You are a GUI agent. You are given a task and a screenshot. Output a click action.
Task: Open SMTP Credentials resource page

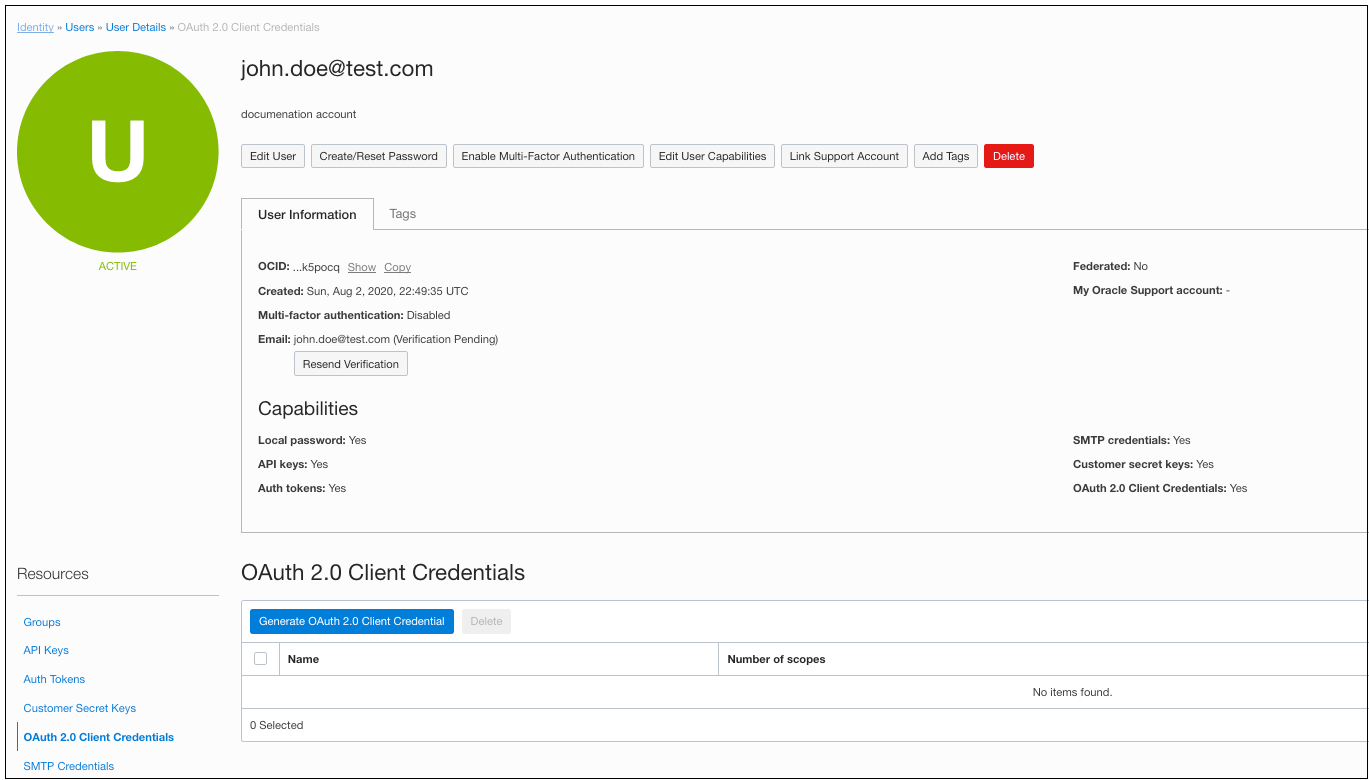click(x=68, y=765)
